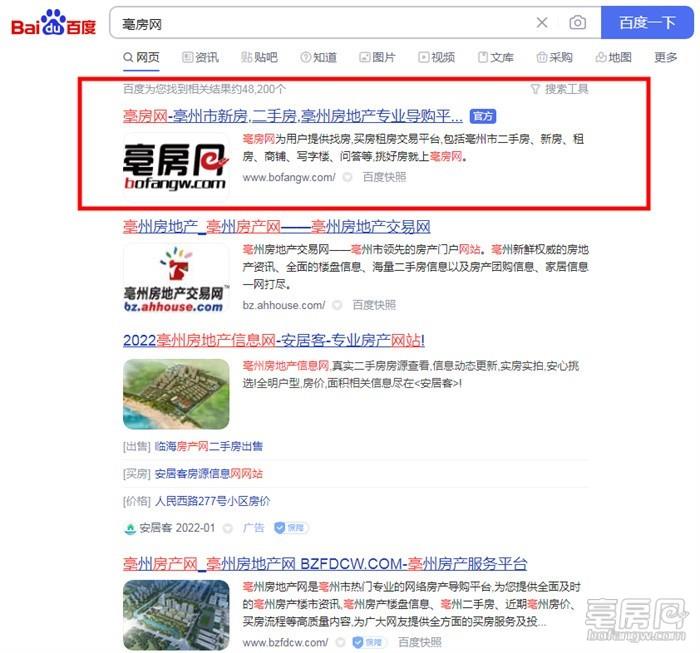Click the 安居客 2022-01 source text
Image resolution: width=700 pixels, height=653 pixels.
coord(177,528)
